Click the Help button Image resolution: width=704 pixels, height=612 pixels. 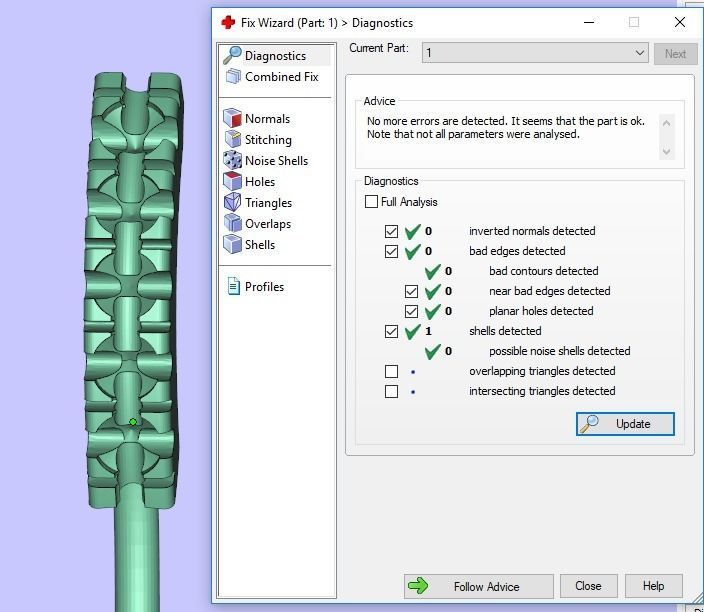point(653,586)
